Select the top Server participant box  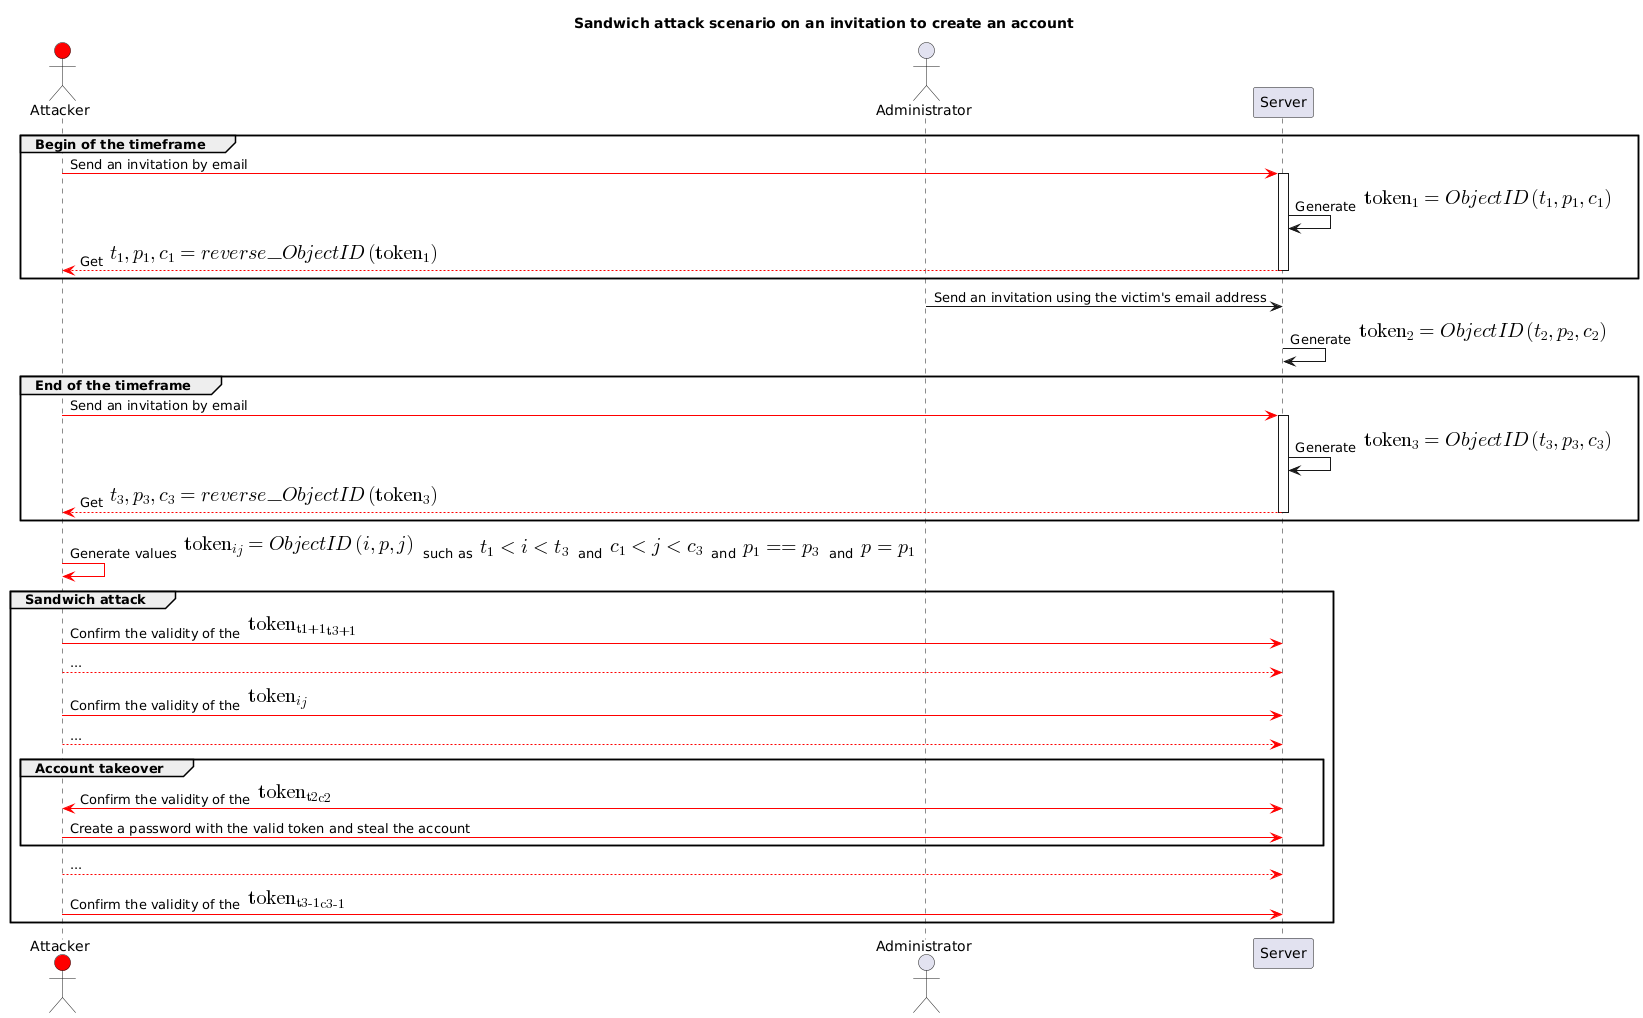click(x=1283, y=102)
